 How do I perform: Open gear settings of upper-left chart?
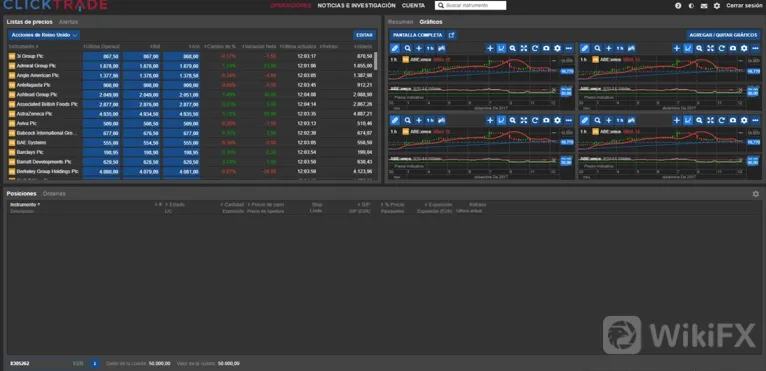click(557, 48)
